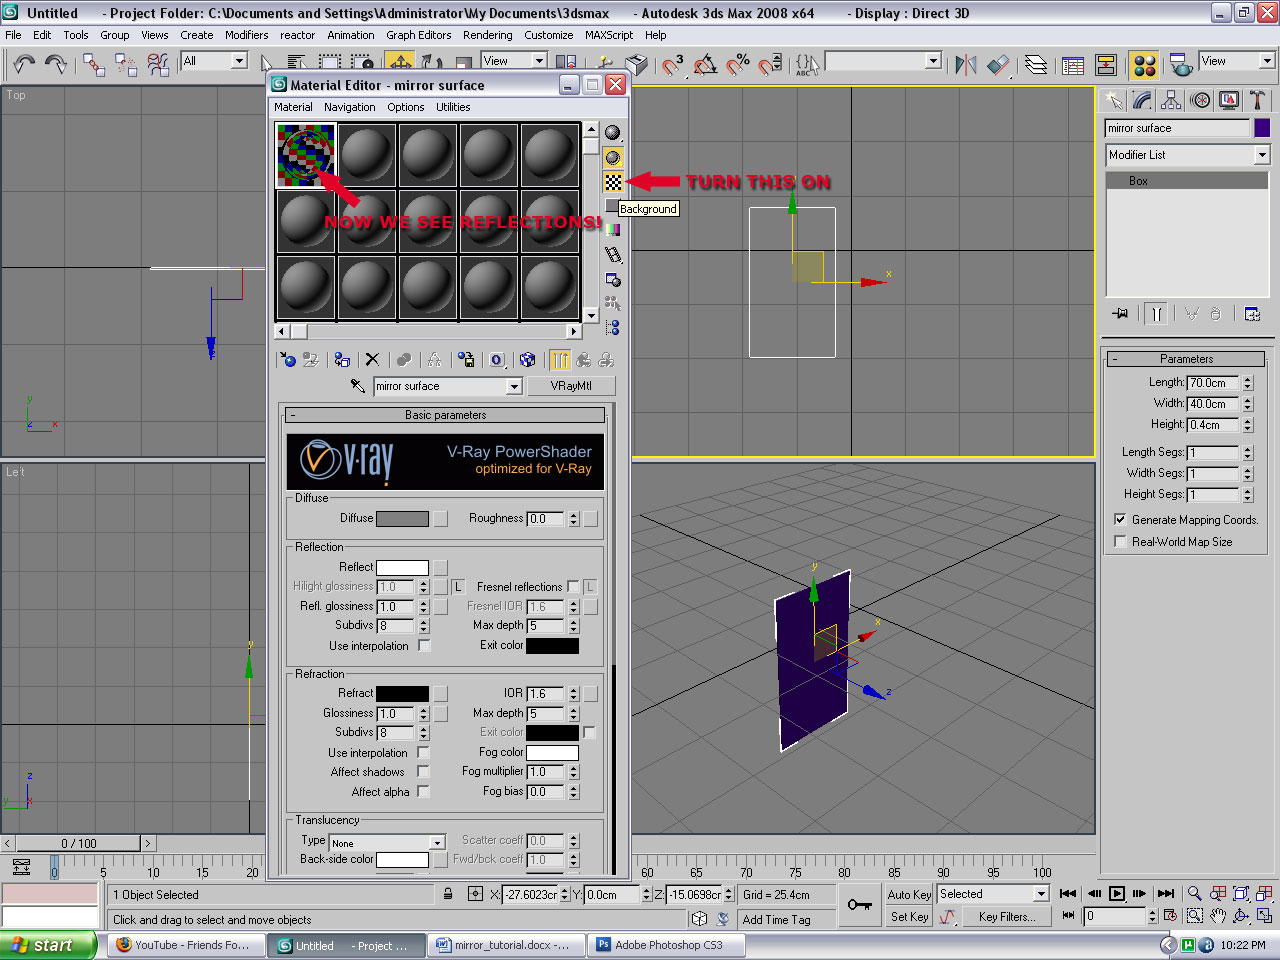Click the Diffuse color swatch
Image resolution: width=1280 pixels, height=960 pixels.
(402, 518)
